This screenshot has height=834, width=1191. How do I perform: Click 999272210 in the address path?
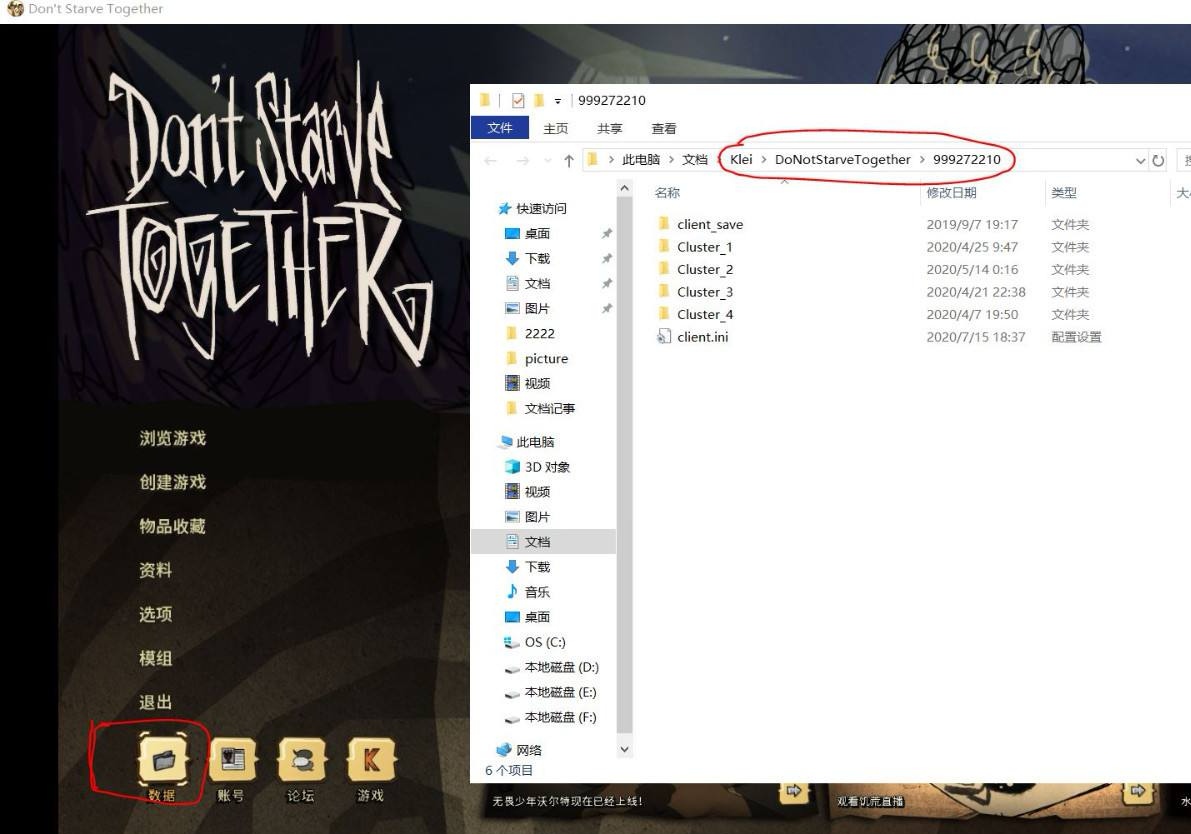[x=966, y=160]
